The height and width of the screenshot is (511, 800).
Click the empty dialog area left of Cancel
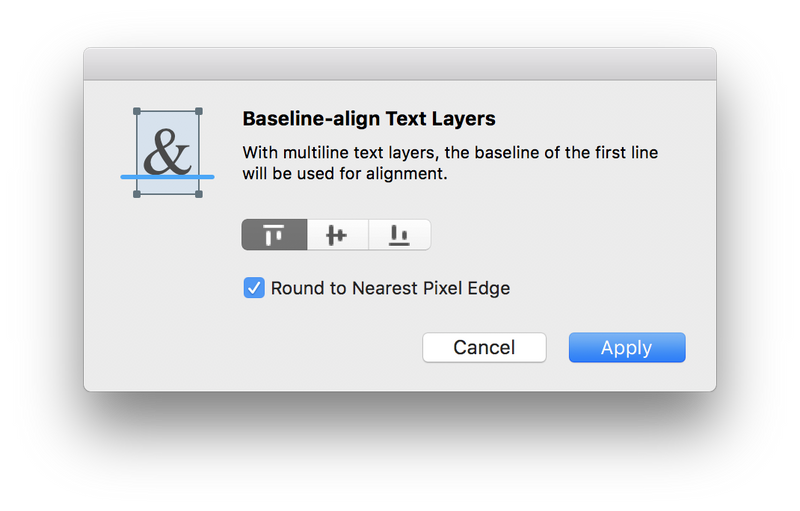coord(306,348)
